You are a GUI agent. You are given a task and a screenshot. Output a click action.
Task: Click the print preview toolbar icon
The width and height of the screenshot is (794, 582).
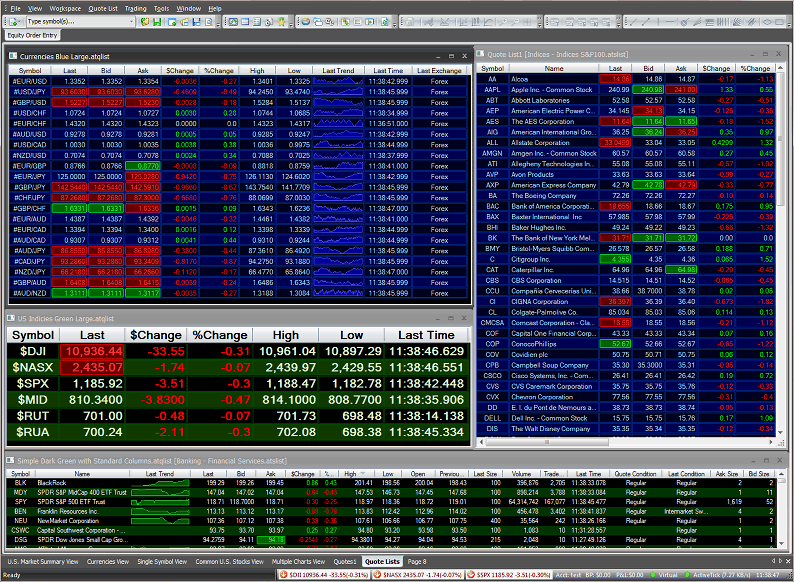(209, 22)
